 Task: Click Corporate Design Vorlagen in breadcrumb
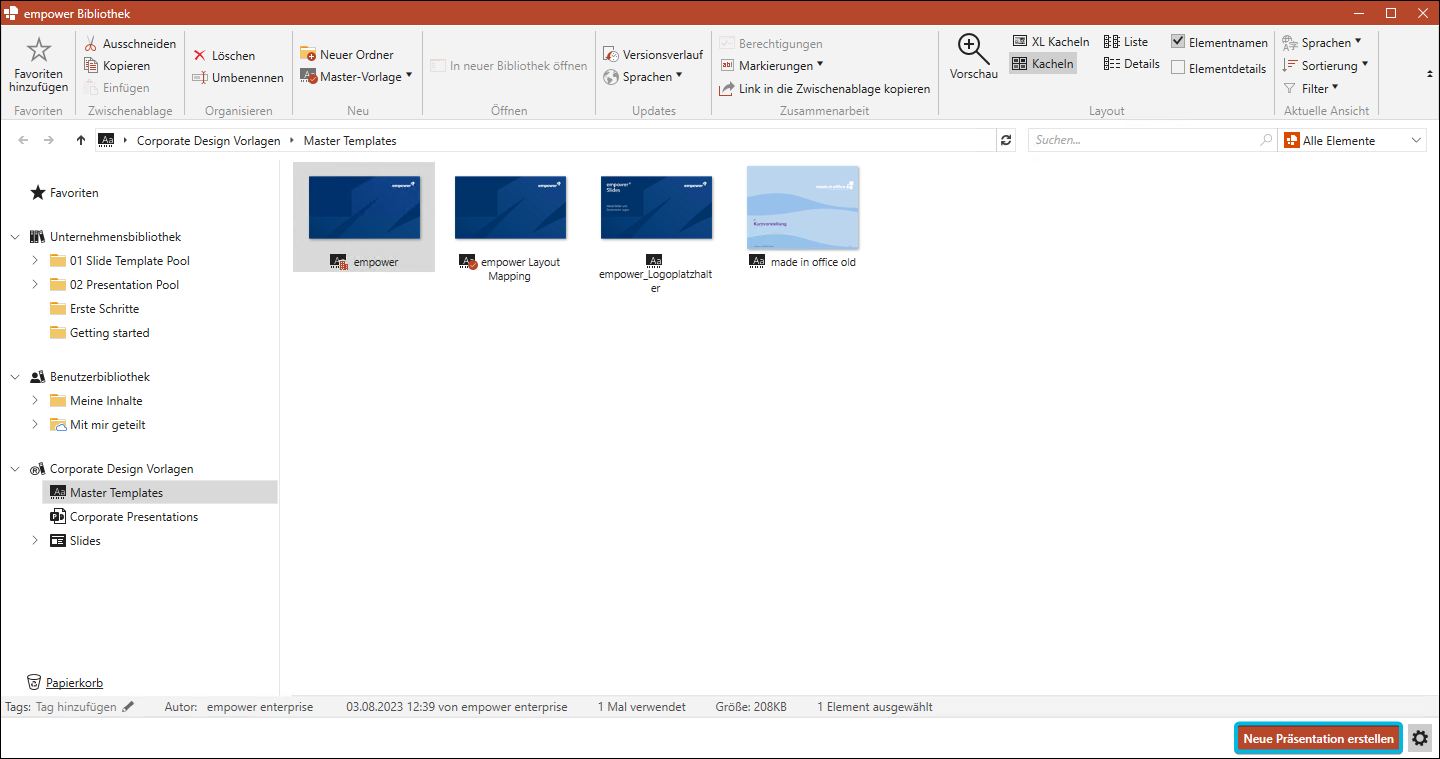(209, 141)
